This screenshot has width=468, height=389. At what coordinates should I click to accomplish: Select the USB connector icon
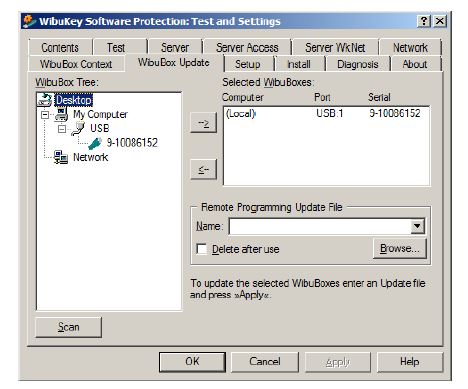tap(78, 129)
